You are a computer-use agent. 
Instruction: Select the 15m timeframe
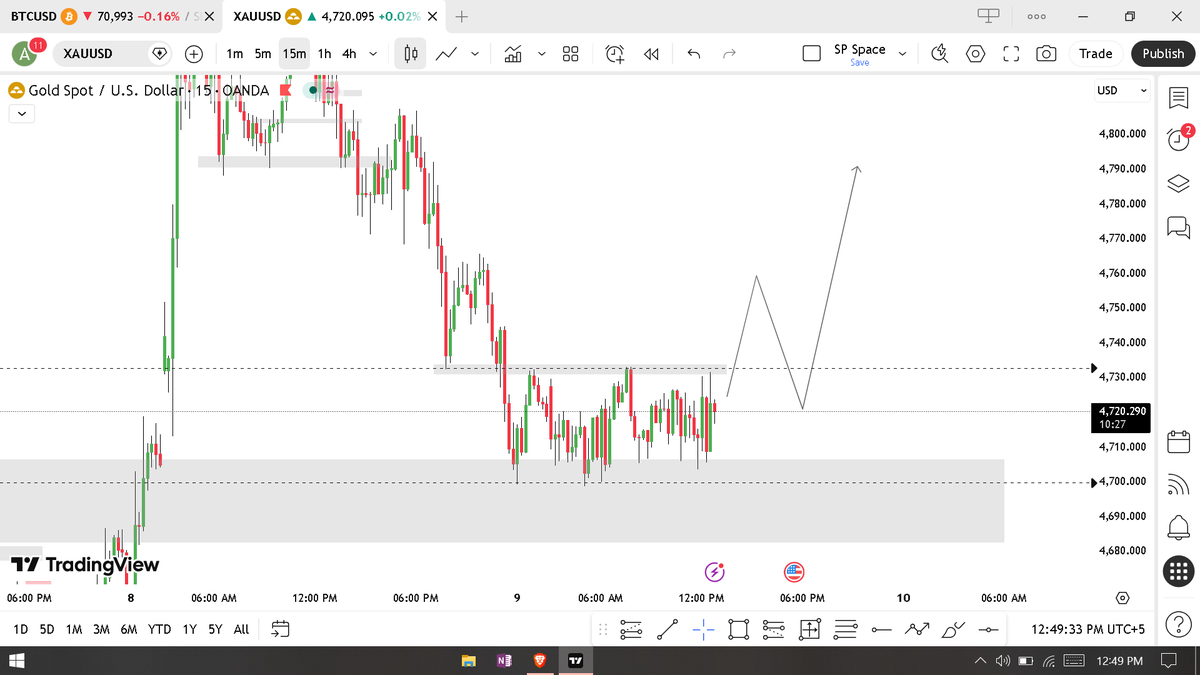pos(294,54)
